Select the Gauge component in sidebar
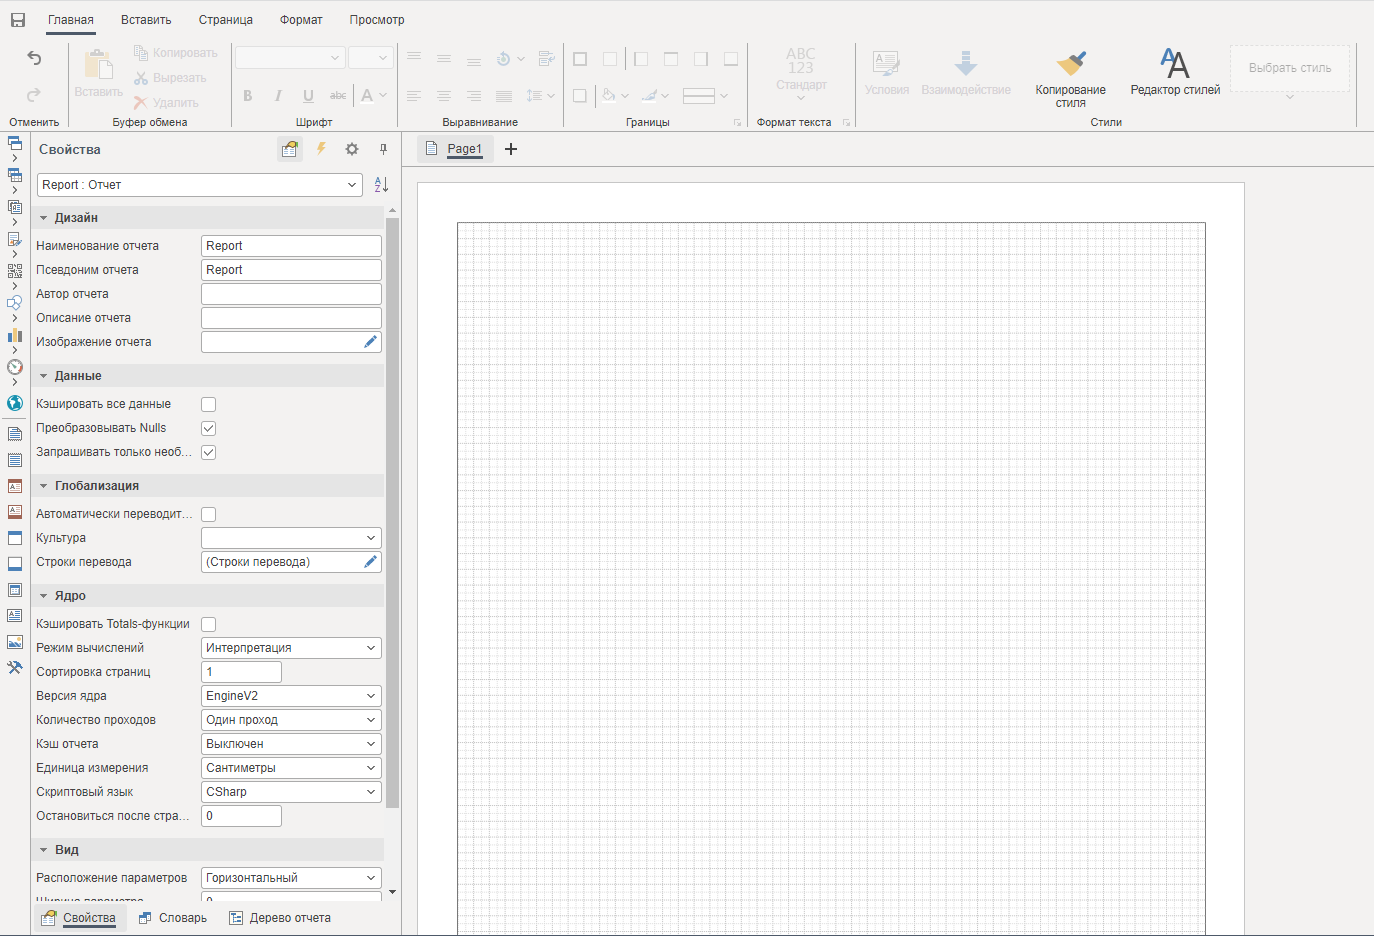 (x=15, y=367)
